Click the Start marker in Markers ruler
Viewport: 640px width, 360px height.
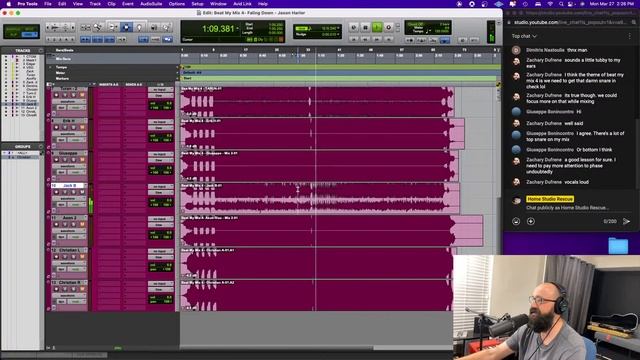coord(187,78)
